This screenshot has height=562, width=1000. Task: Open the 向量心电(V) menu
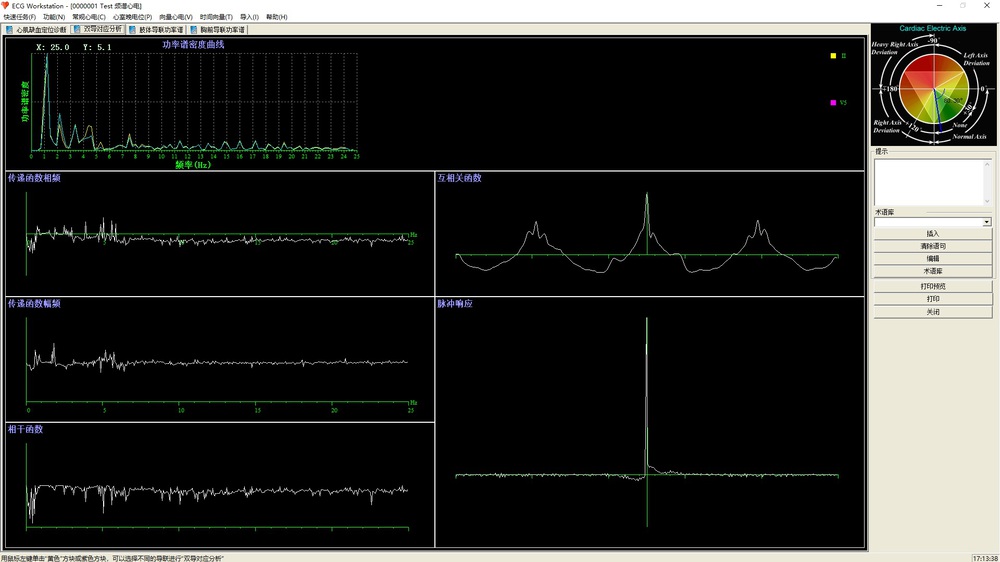click(176, 17)
